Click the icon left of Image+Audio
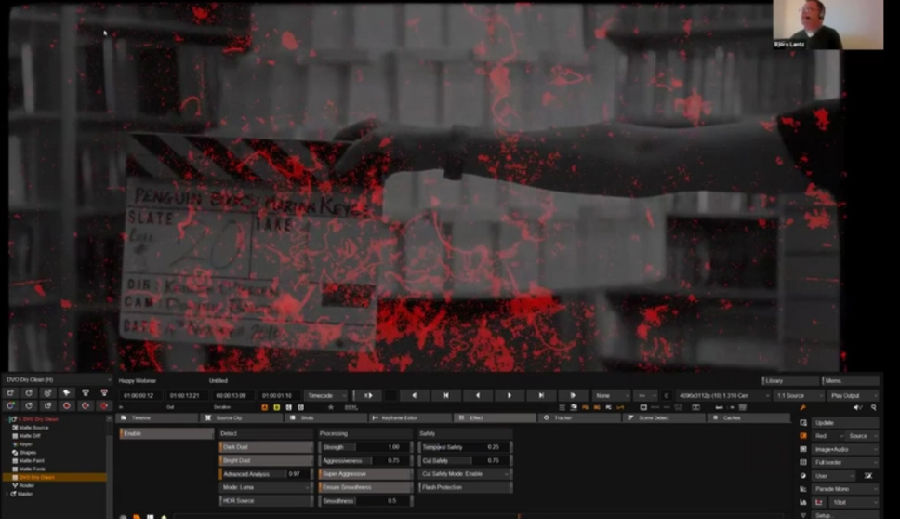This screenshot has height=519, width=900. point(804,450)
